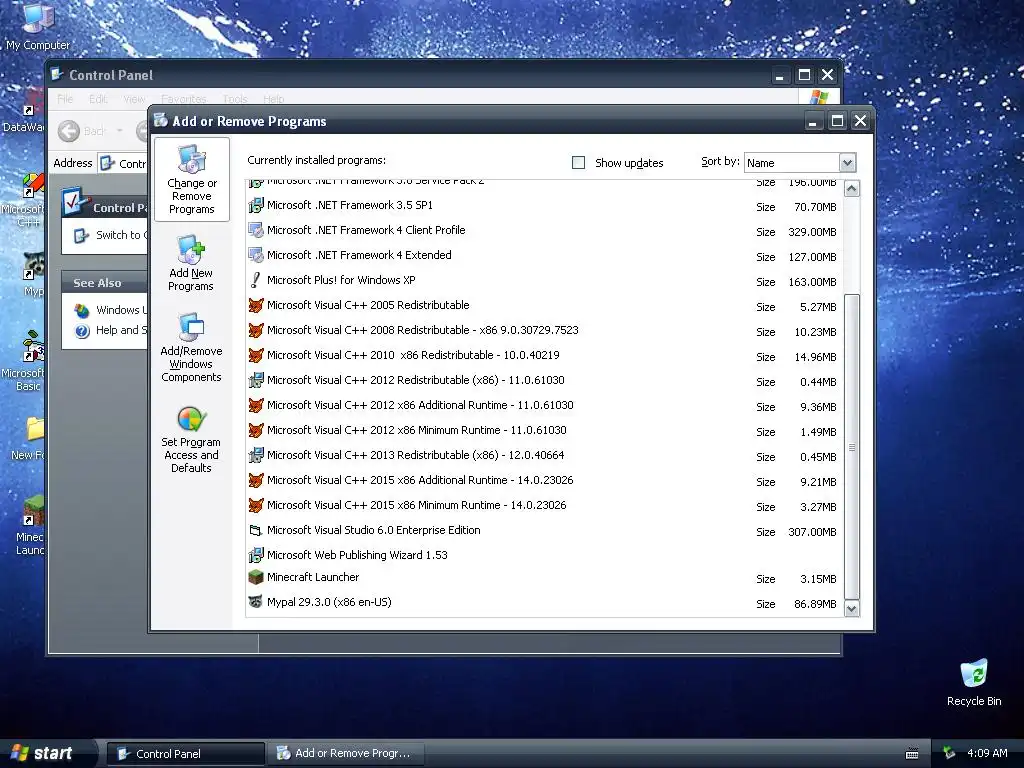Click Add or Remove Programs taskbar button
This screenshot has width=1024, height=768.
point(347,754)
